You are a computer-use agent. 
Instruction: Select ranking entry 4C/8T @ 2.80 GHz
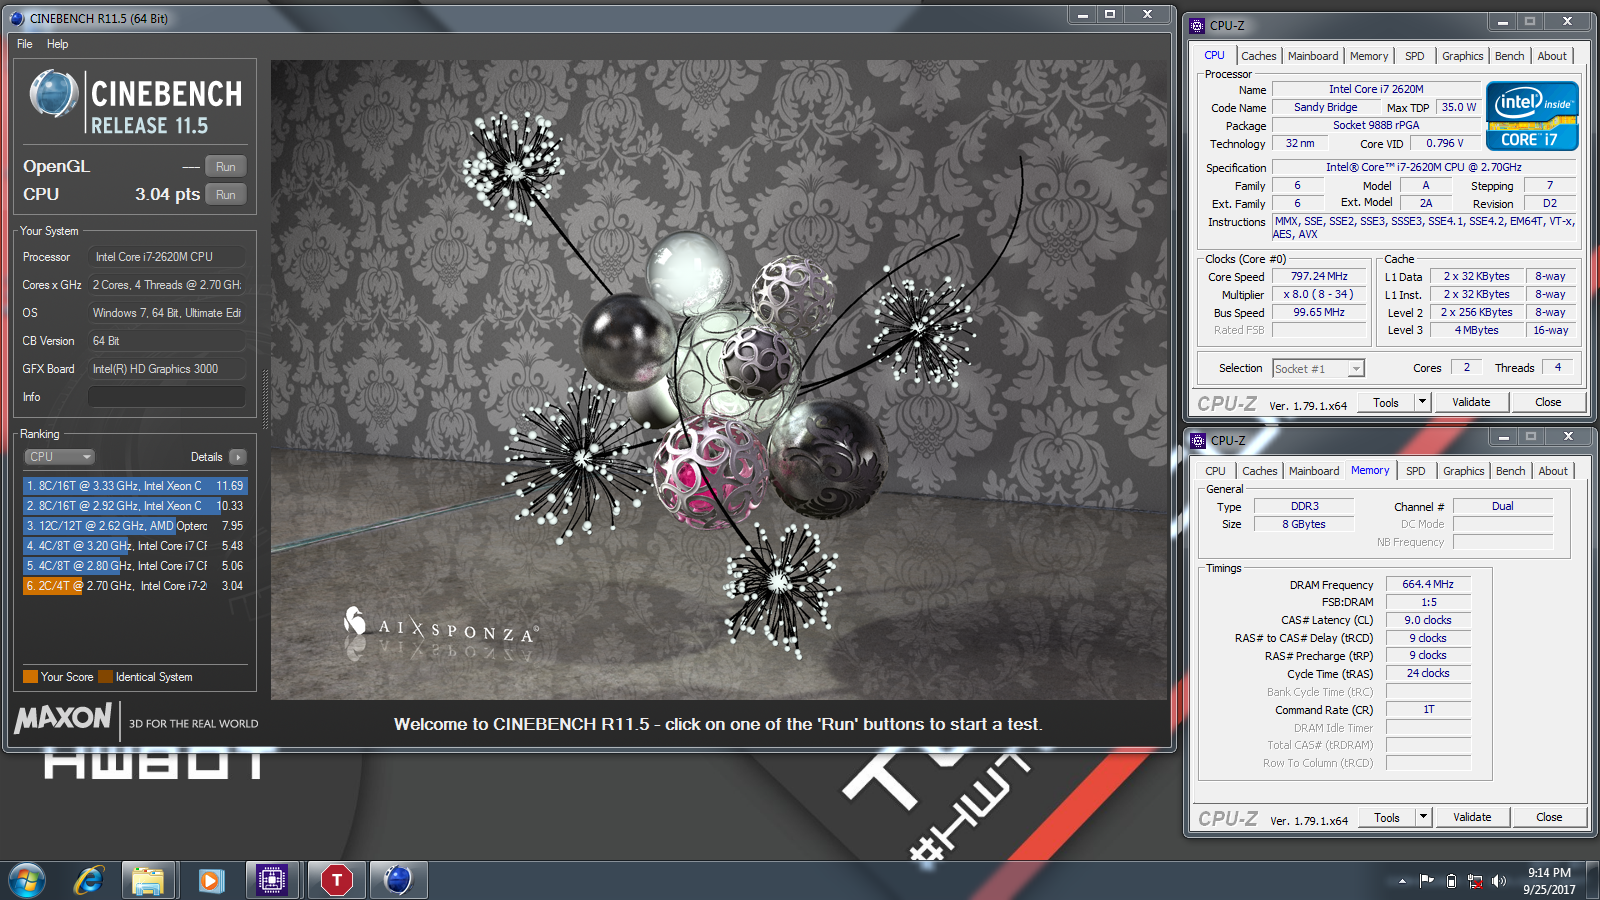click(x=134, y=566)
